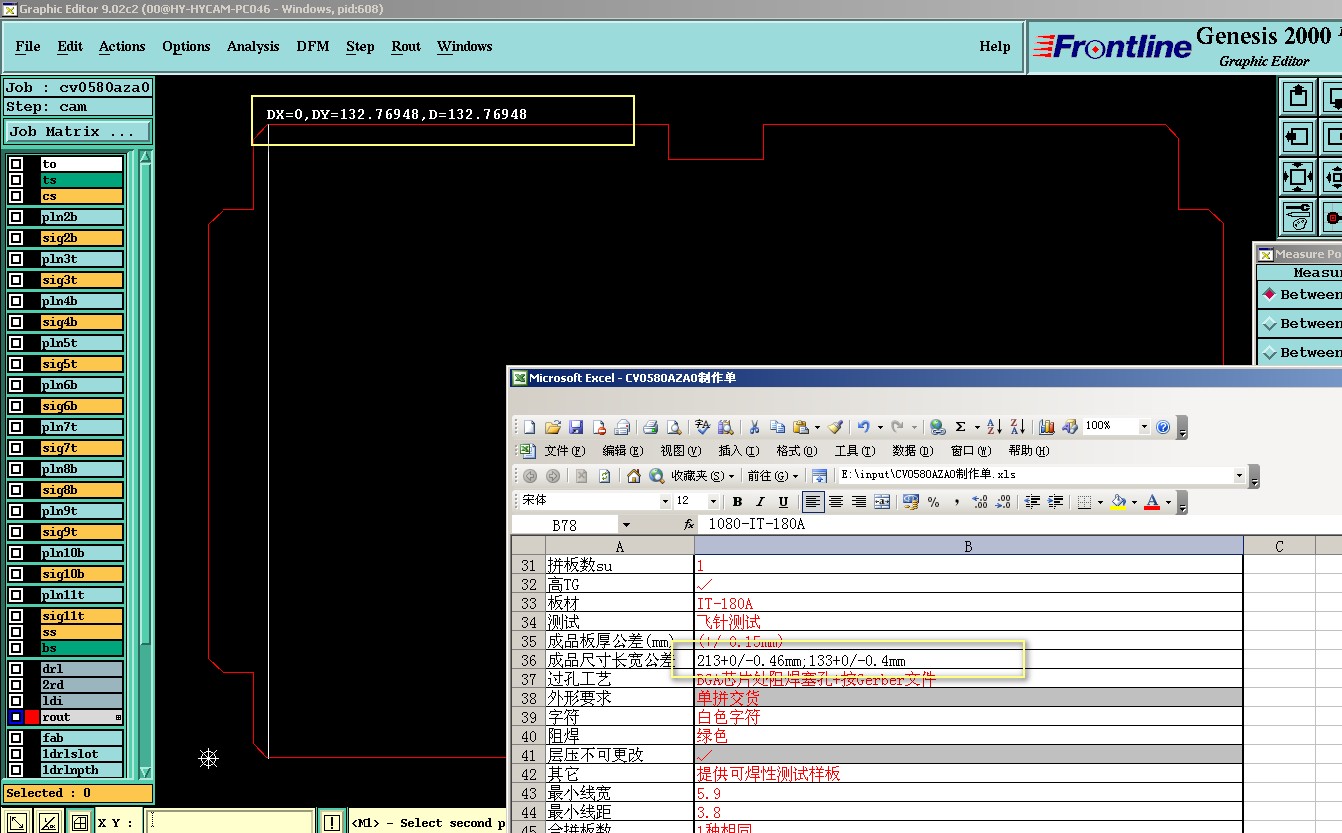This screenshot has height=833, width=1342.
Task: Open the 收藏夹 favorites dropdown
Action: 702,476
